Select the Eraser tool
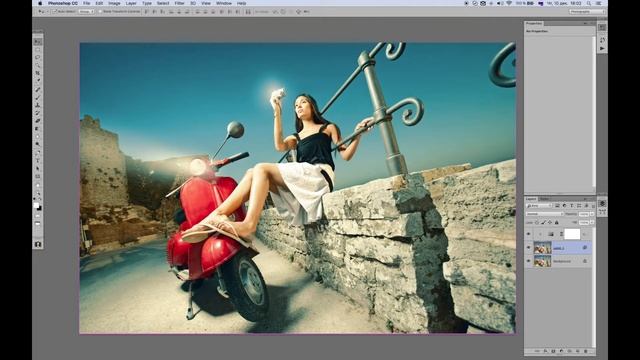This screenshot has width=640, height=360. pos(38,121)
